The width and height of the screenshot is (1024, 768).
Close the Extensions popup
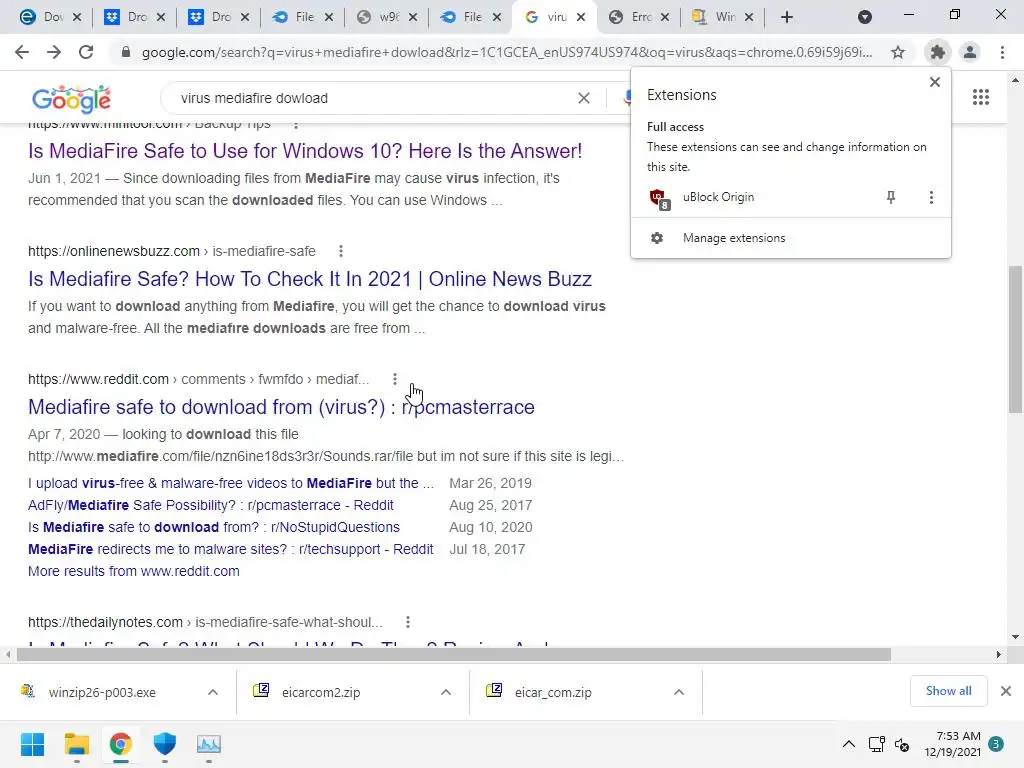pyautogui.click(x=935, y=82)
